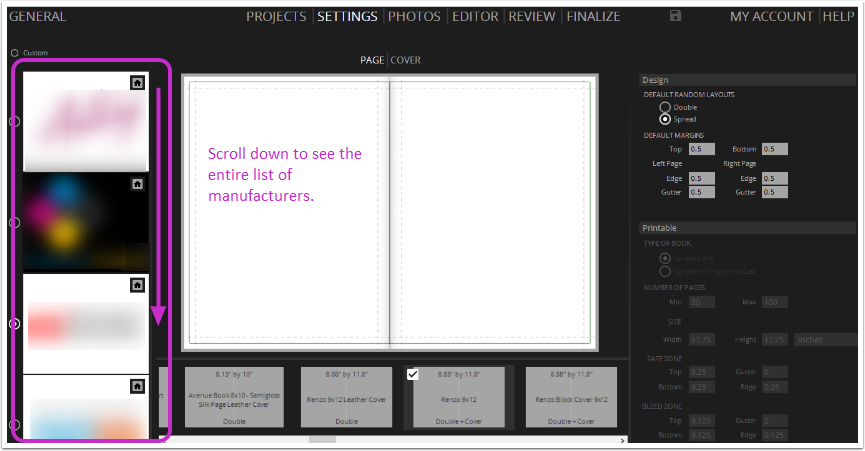
Task: Choose Double default random layout
Action: click(665, 107)
